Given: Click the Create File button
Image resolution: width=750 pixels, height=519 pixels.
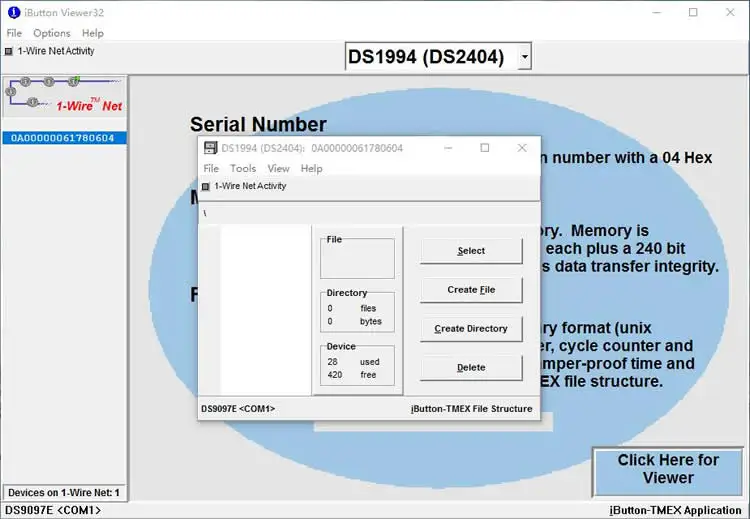Looking at the screenshot, I should point(471,290).
